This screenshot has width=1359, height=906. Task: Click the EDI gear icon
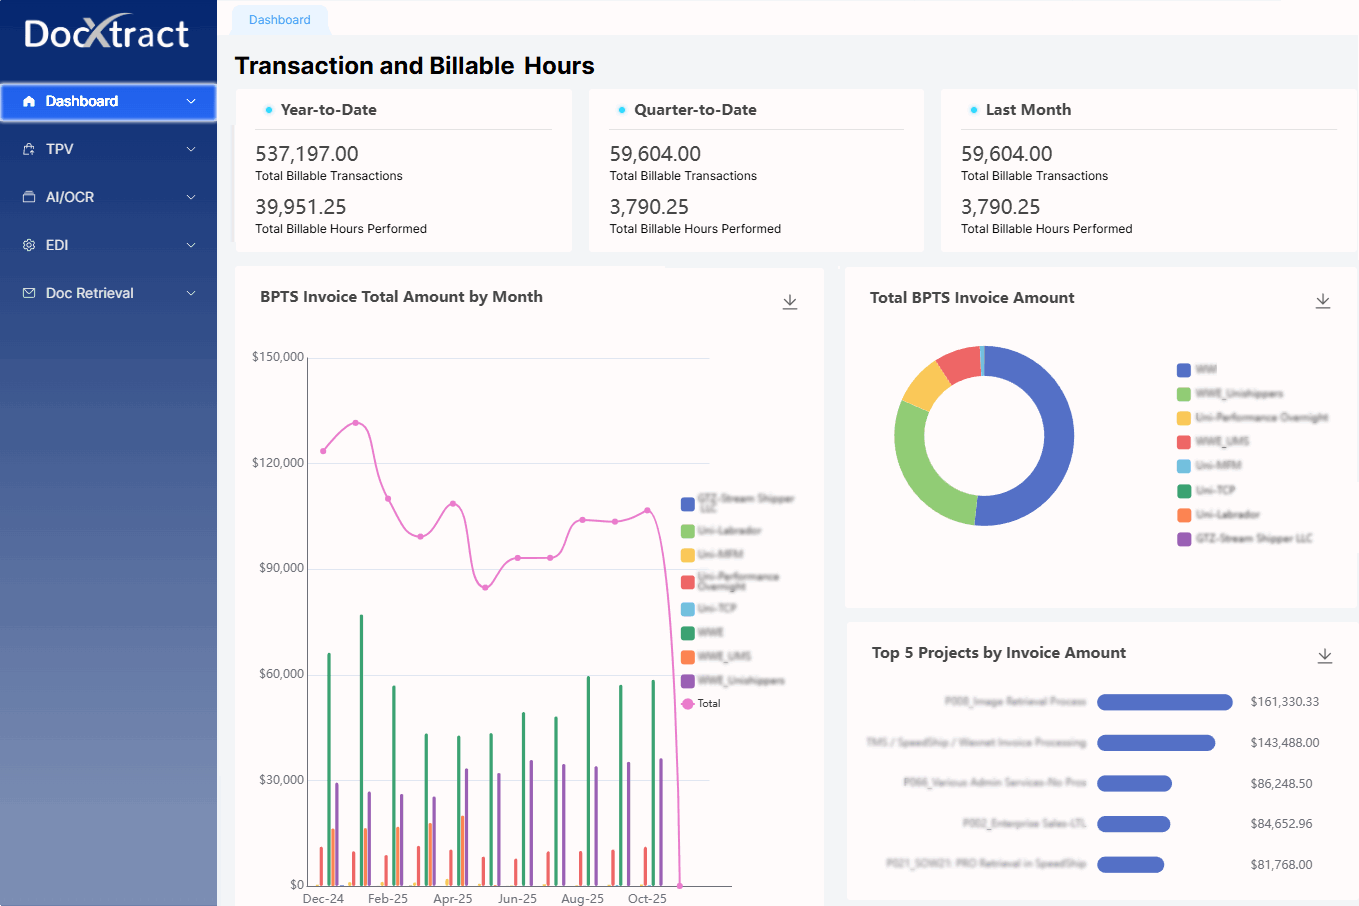[29, 245]
